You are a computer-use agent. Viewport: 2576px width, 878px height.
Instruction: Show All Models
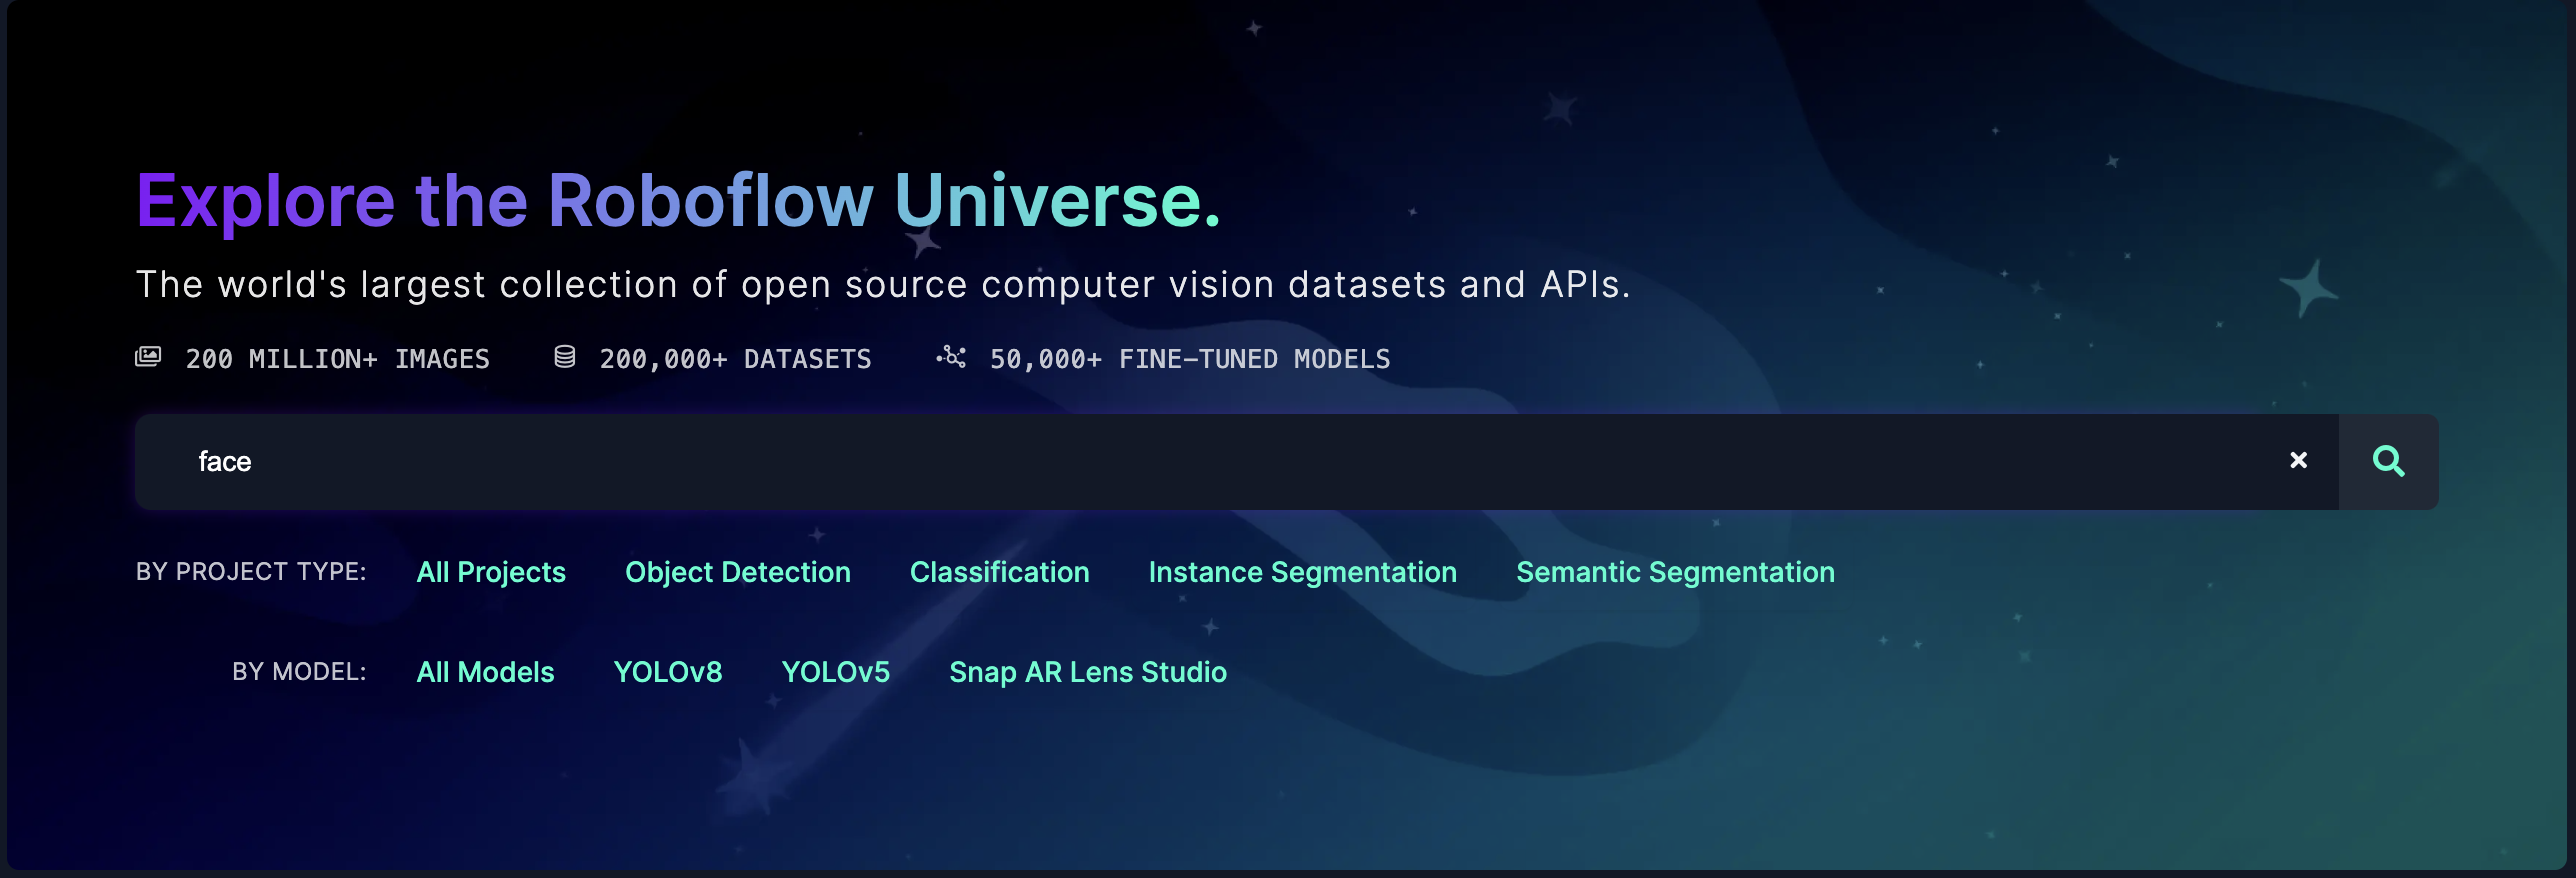485,672
